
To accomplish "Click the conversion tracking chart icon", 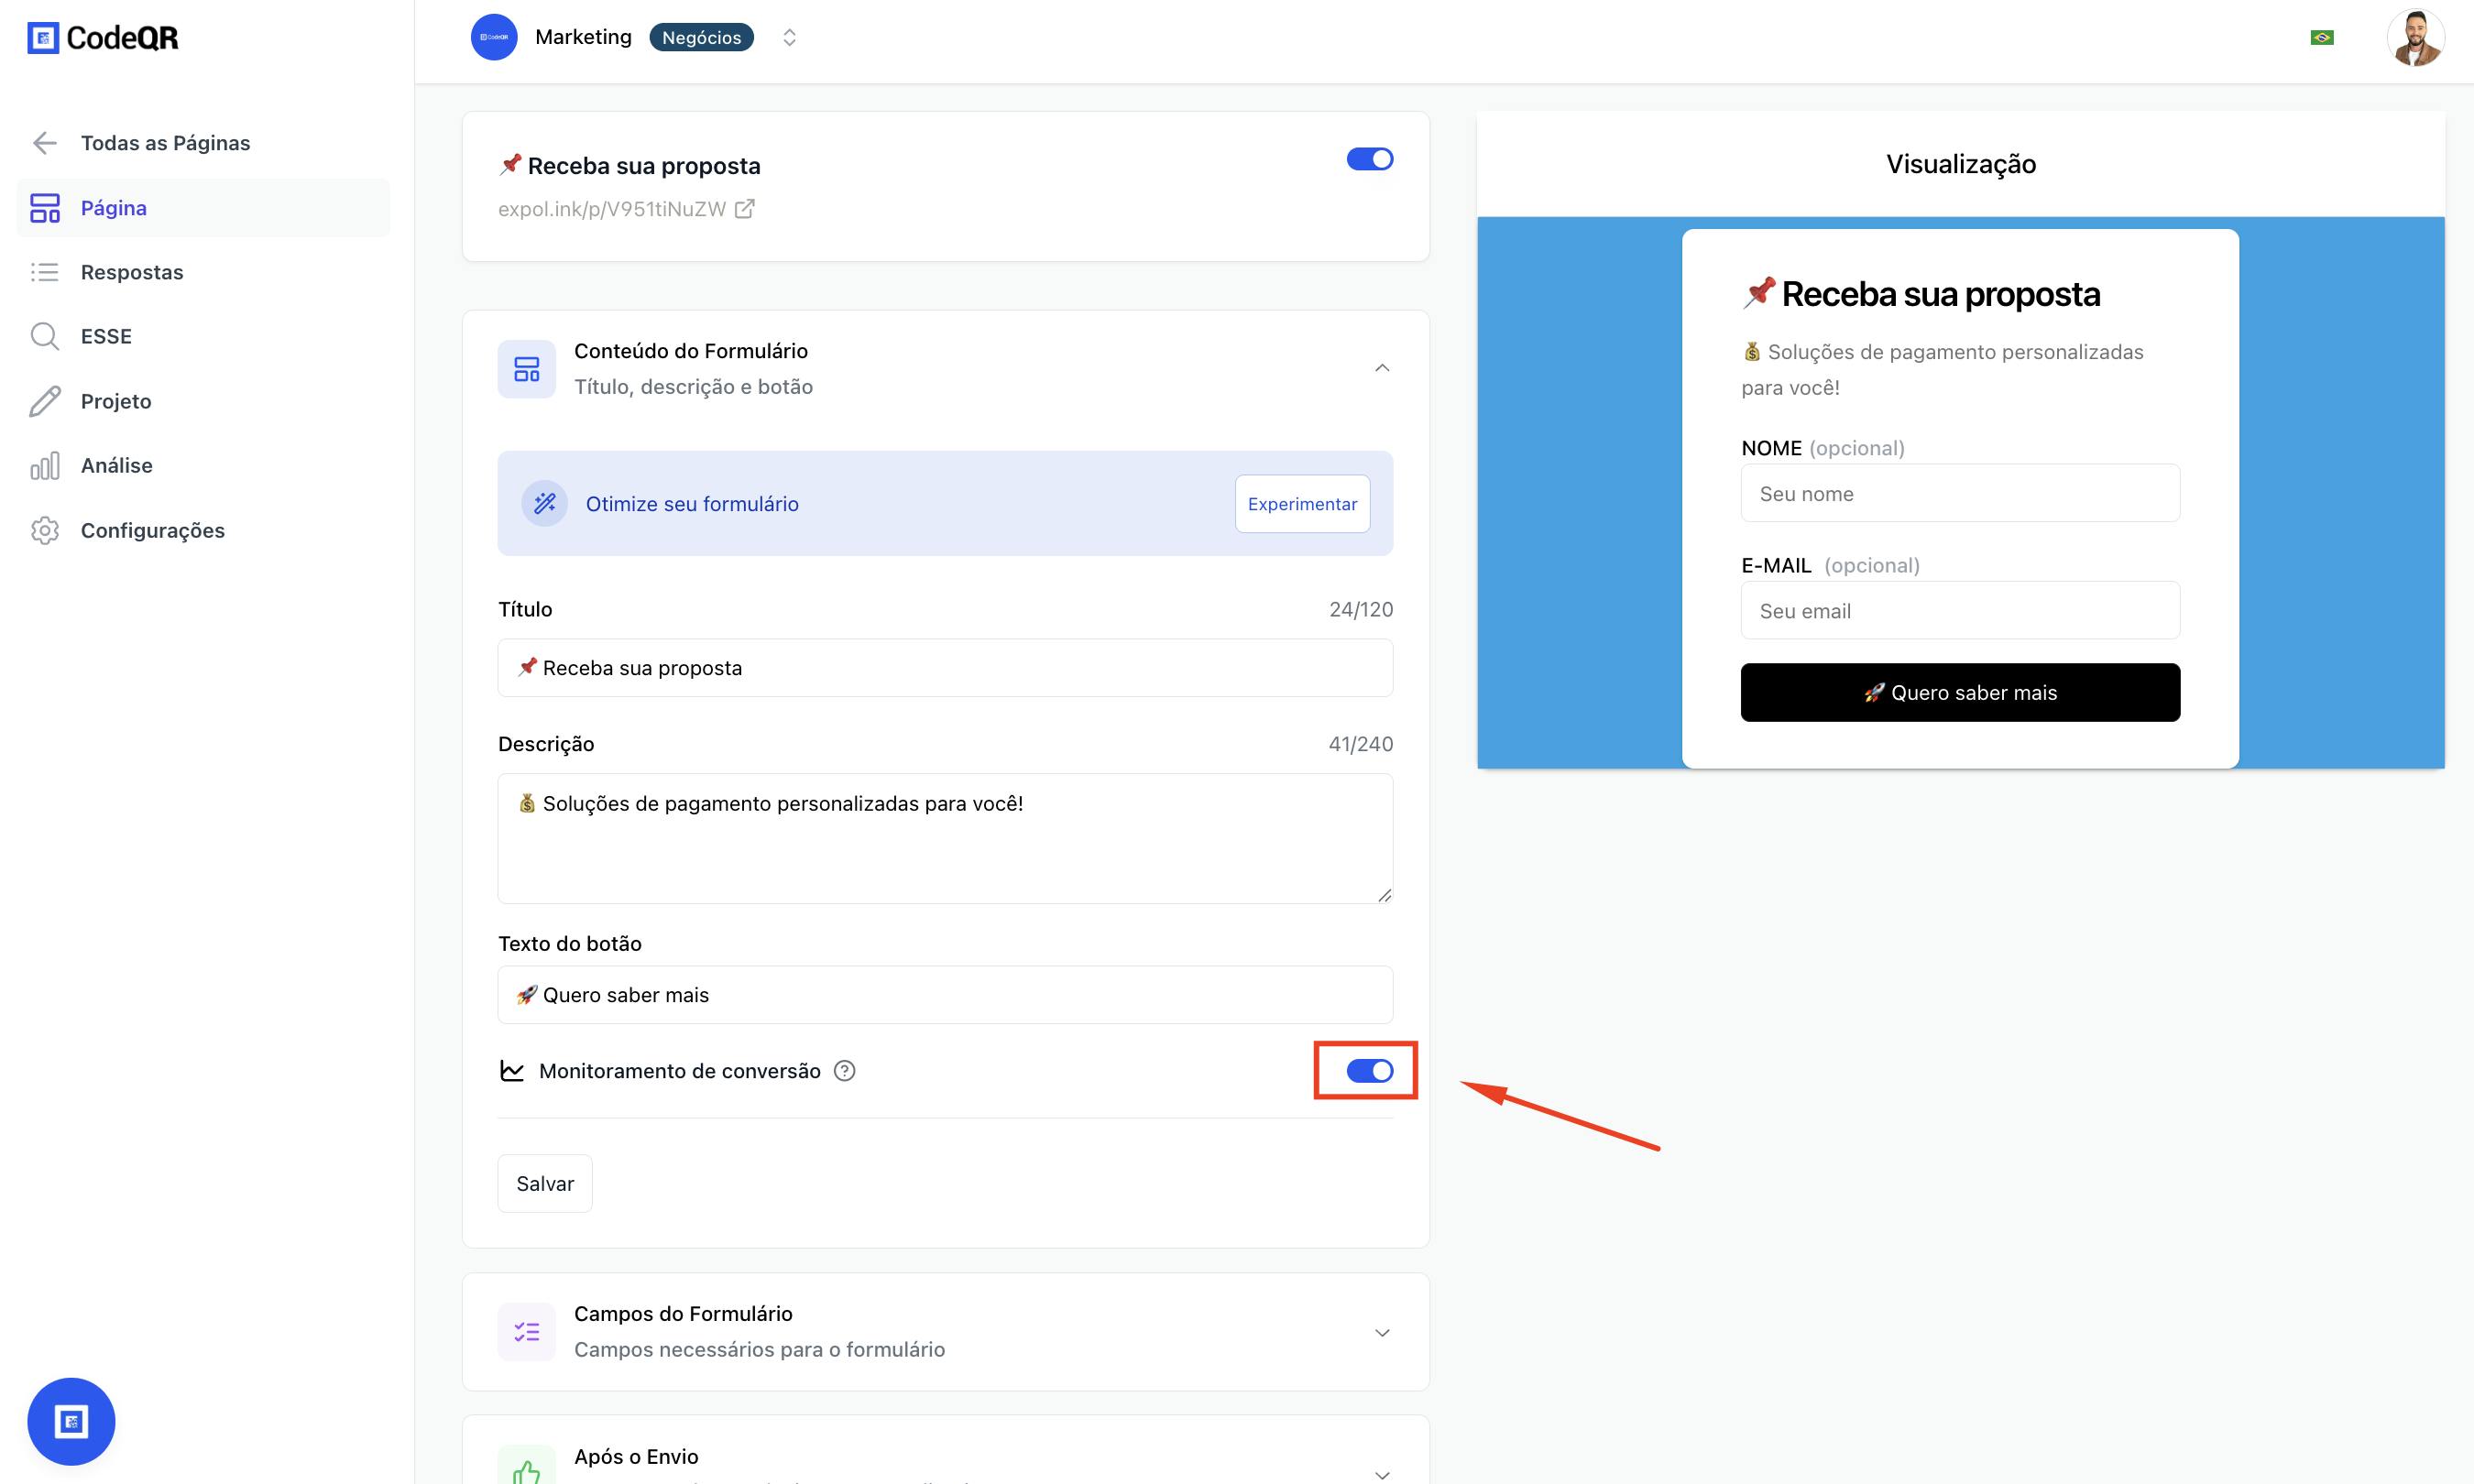I will pyautogui.click(x=512, y=1071).
